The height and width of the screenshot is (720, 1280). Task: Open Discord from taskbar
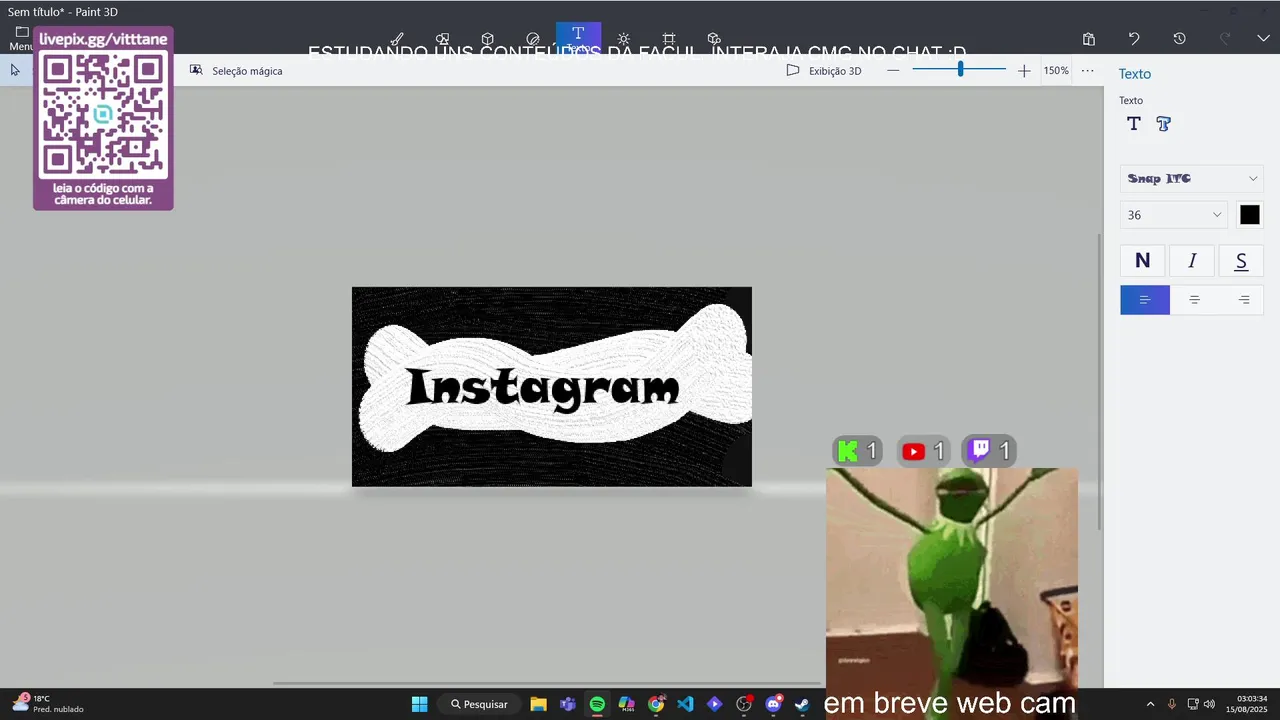click(773, 704)
